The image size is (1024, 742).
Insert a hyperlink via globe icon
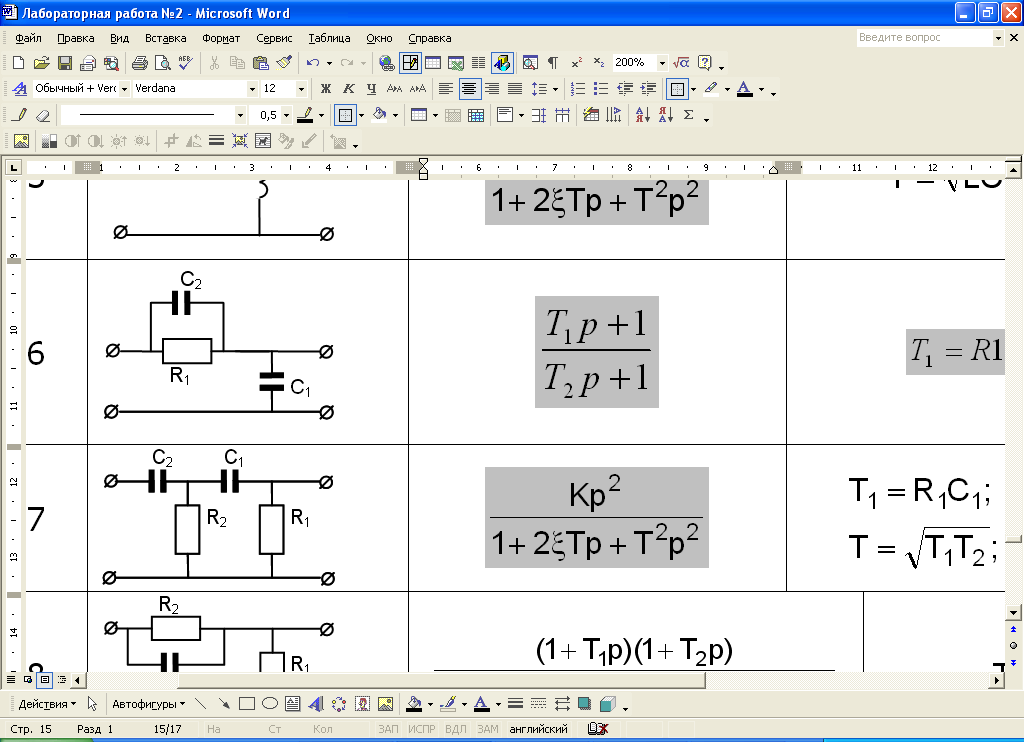(387, 63)
